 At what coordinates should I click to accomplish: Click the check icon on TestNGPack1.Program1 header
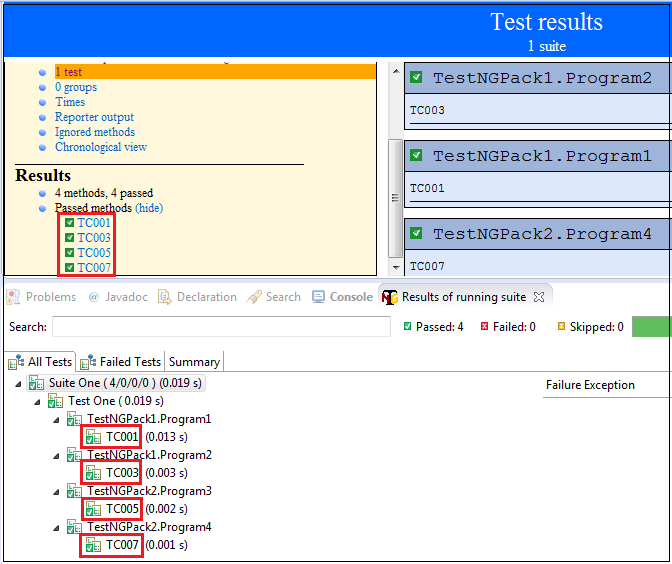416,155
